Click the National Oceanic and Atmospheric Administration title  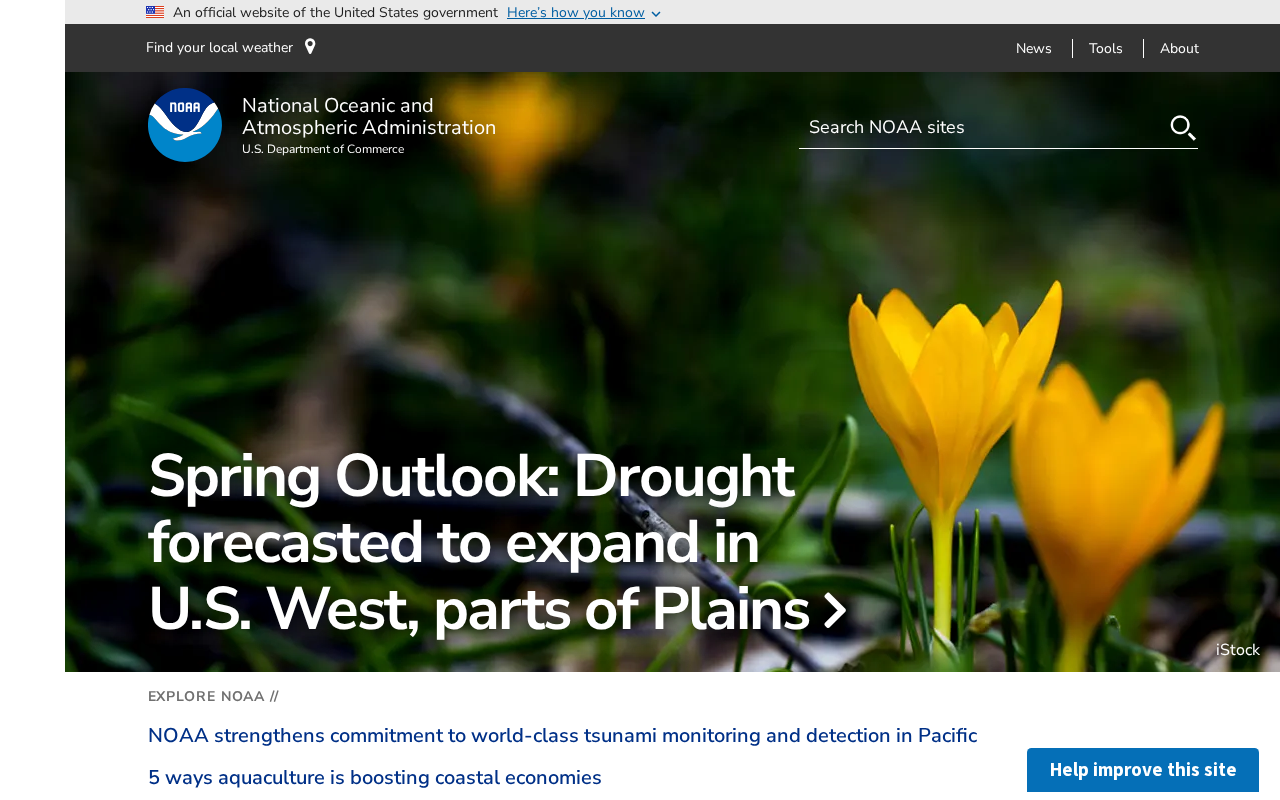(x=368, y=117)
